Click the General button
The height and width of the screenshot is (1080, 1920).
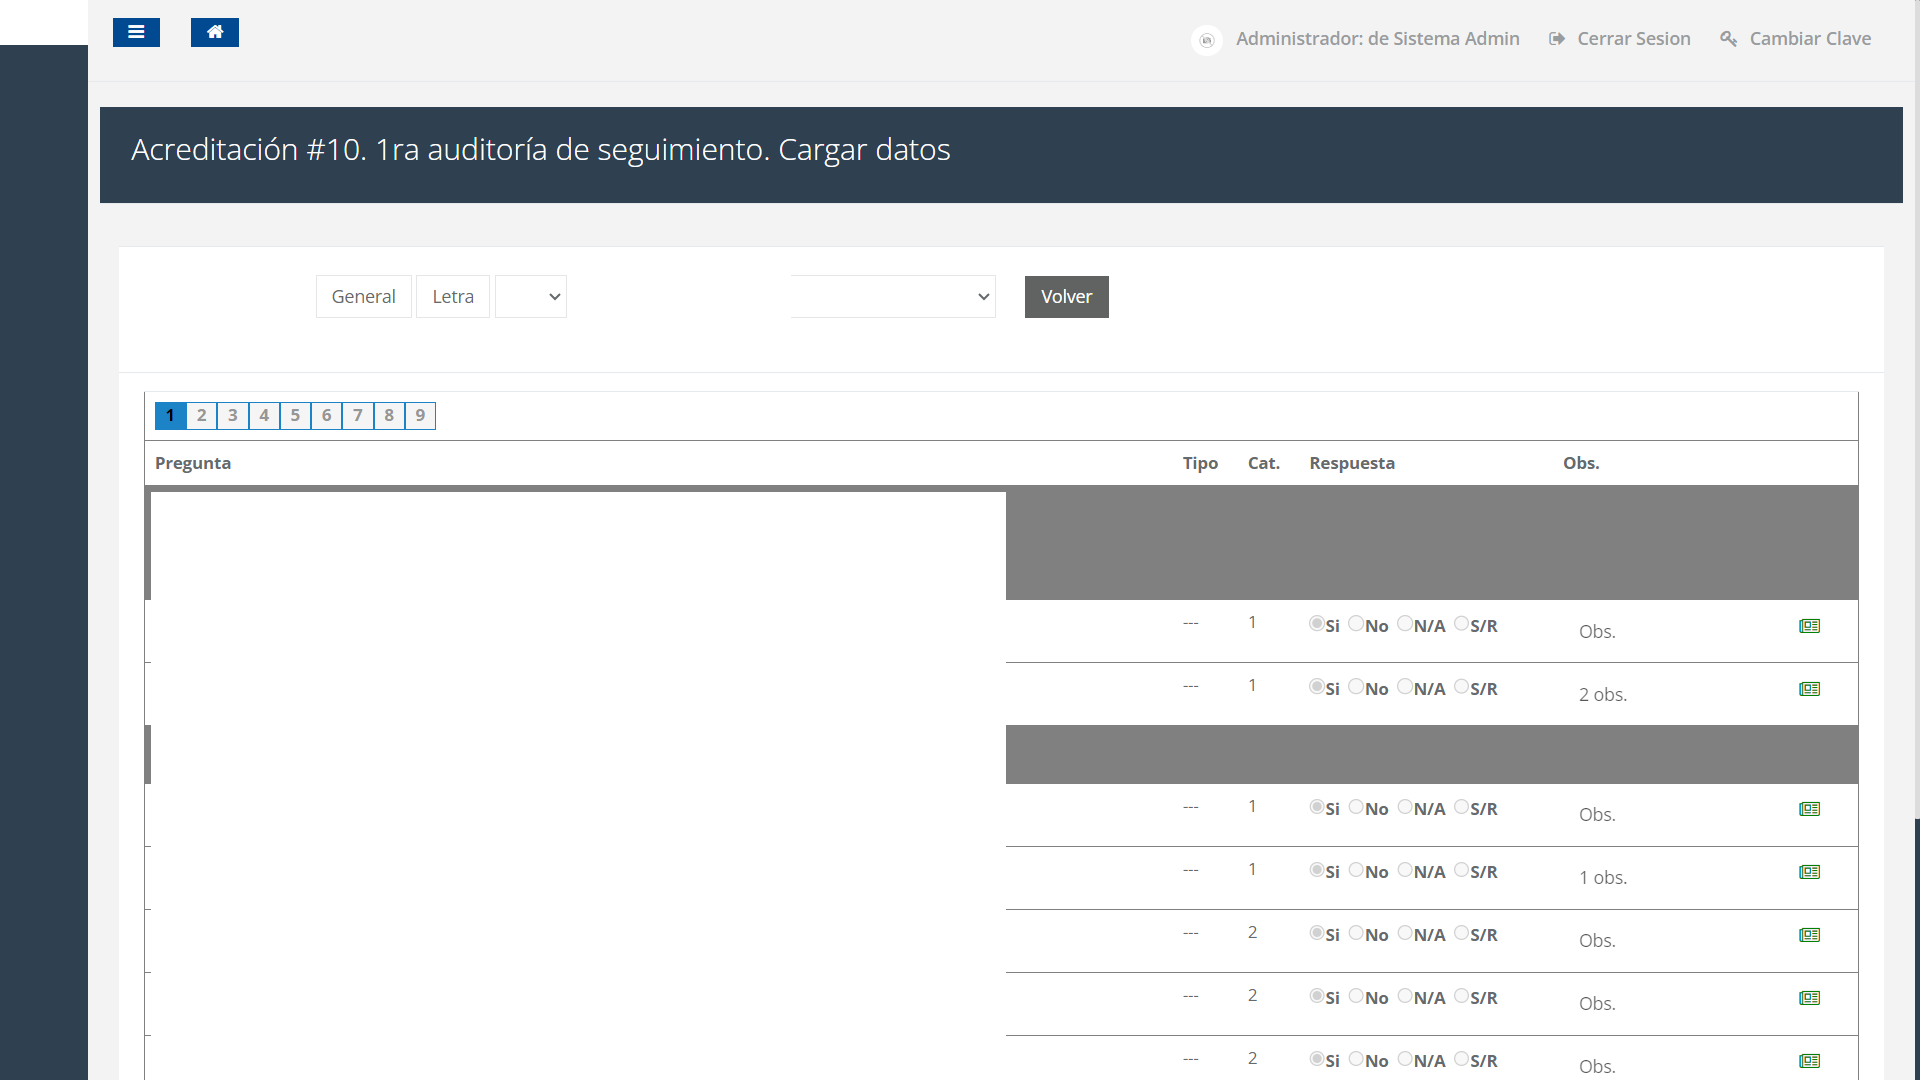click(364, 297)
